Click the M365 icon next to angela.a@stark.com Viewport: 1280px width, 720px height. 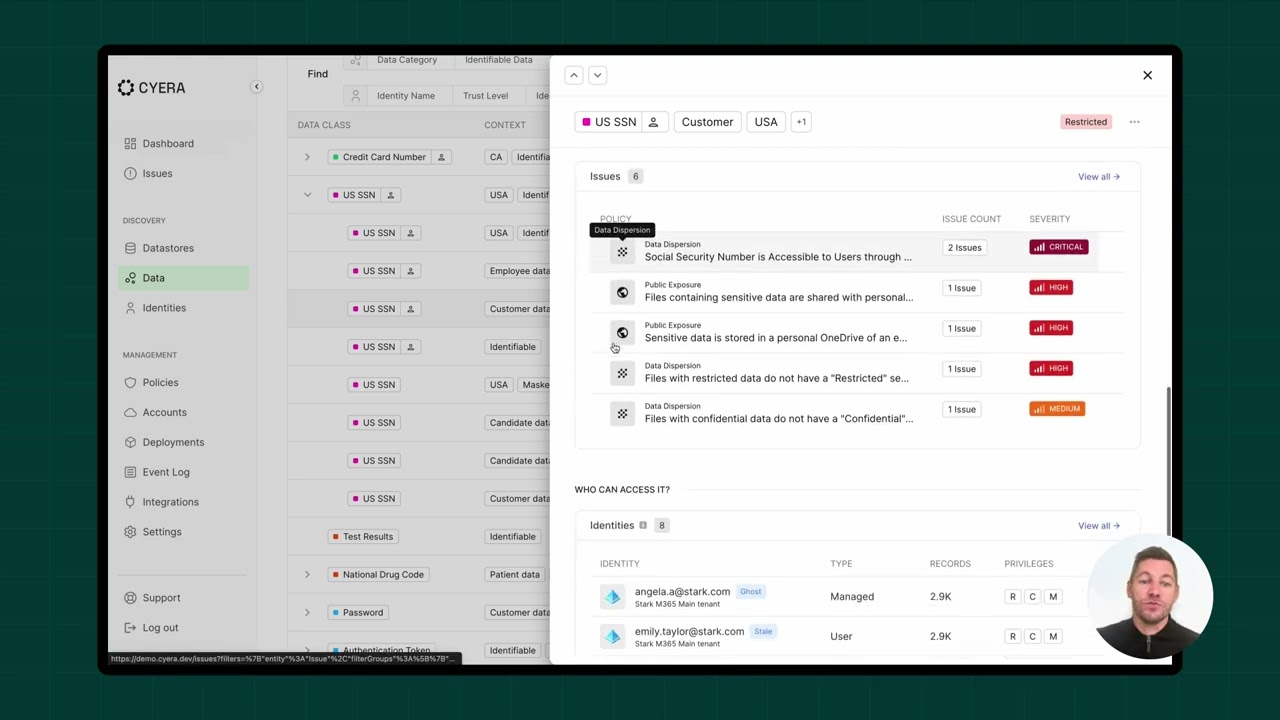click(612, 597)
